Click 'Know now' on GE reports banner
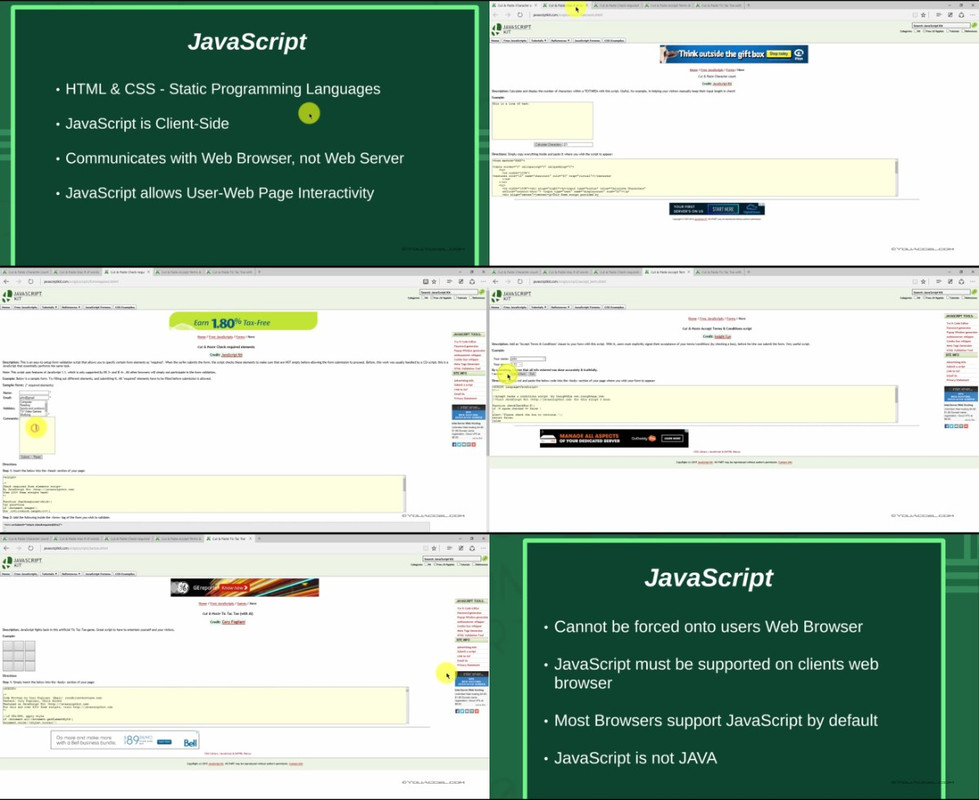The width and height of the screenshot is (979, 800). point(235,588)
